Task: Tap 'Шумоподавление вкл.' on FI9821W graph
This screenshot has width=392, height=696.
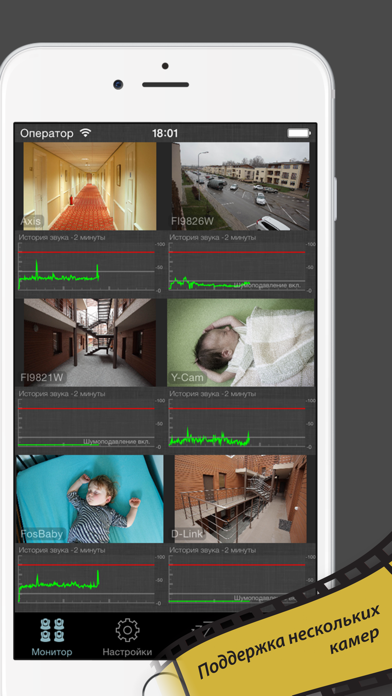Action: tap(117, 441)
